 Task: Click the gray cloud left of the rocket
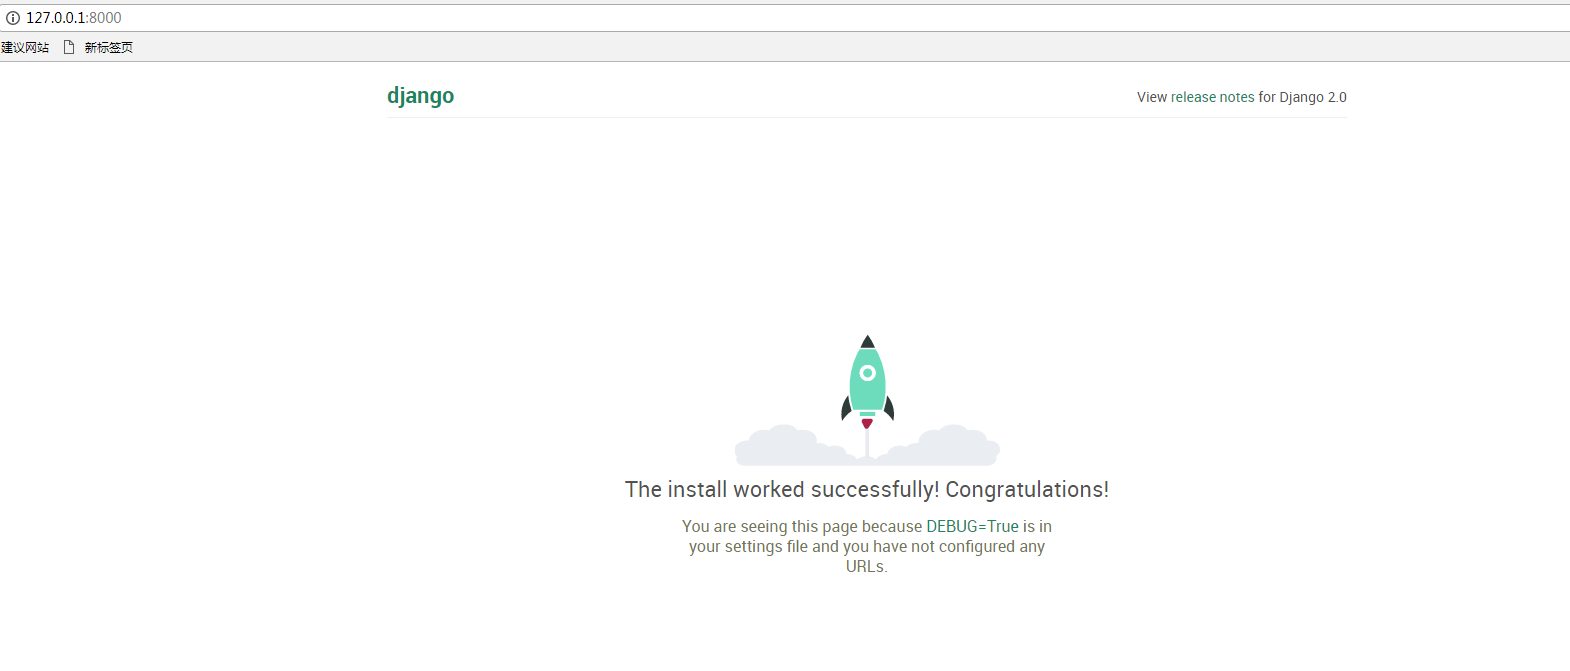pyautogui.click(x=789, y=445)
